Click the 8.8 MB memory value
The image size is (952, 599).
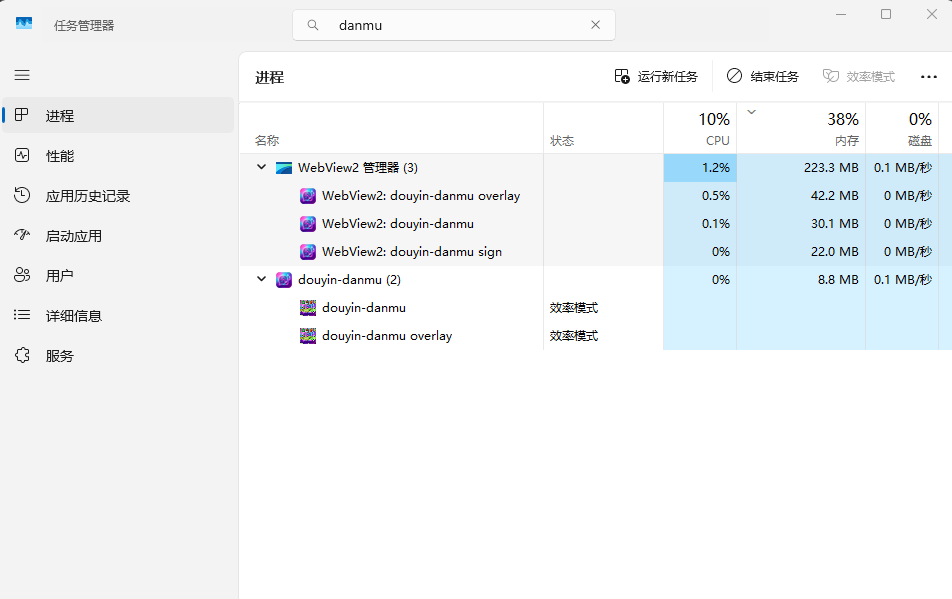(x=838, y=279)
